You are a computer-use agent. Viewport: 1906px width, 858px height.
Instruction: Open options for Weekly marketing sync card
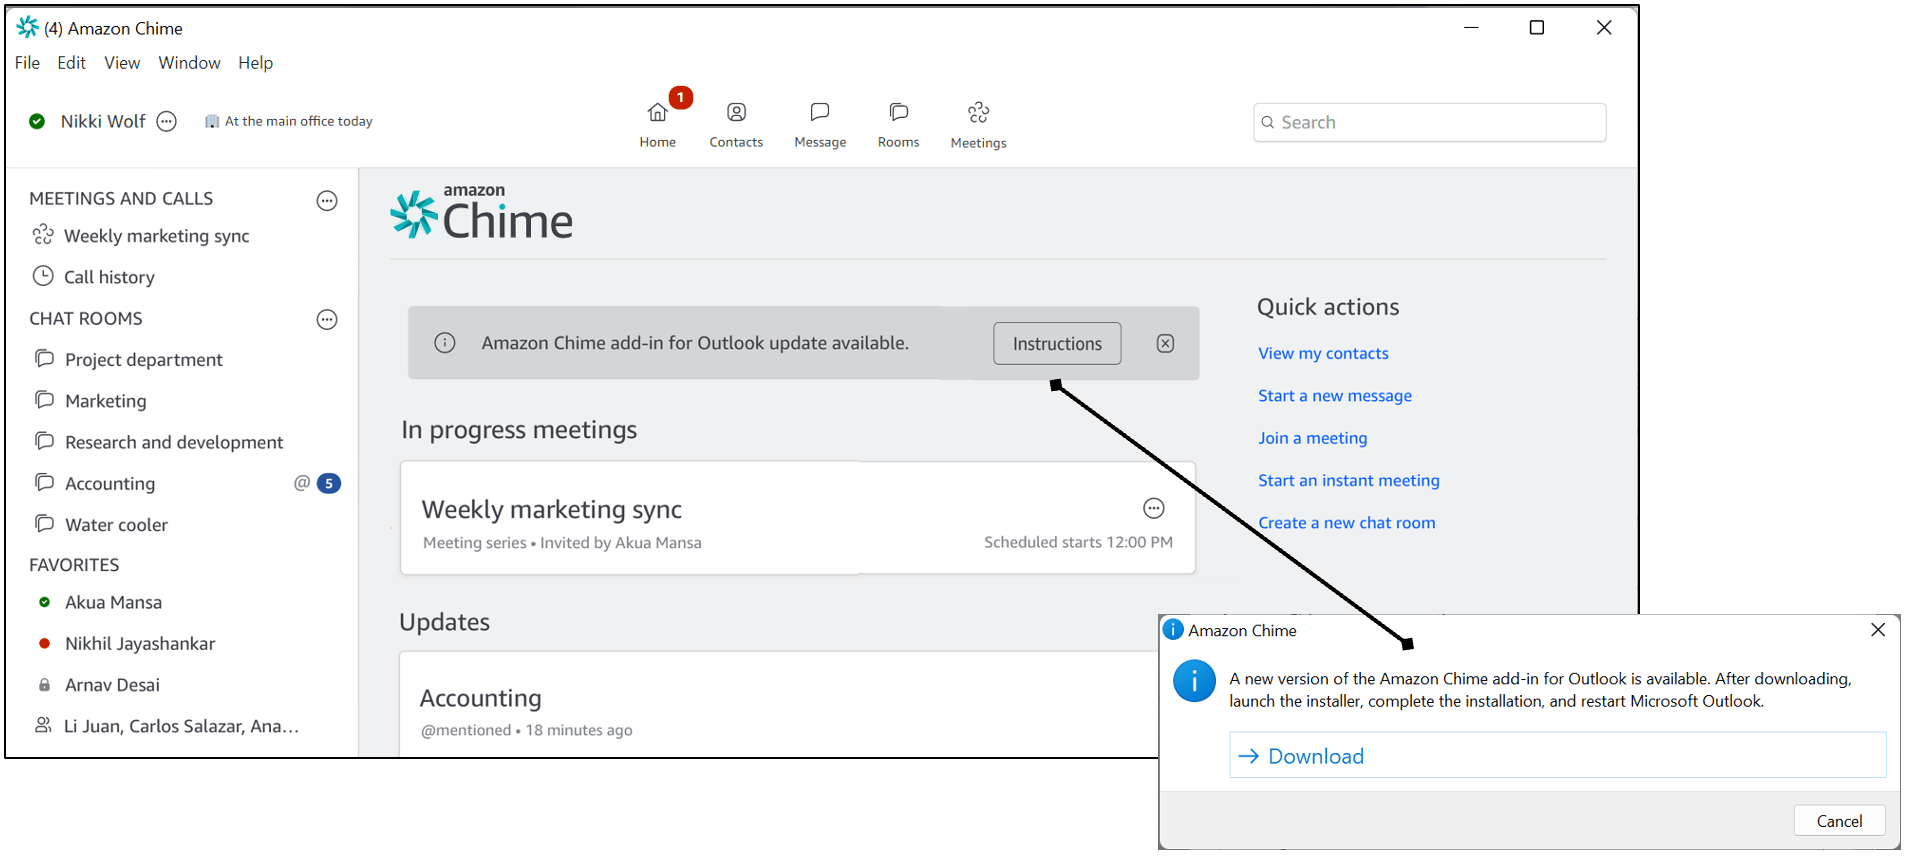pos(1154,508)
